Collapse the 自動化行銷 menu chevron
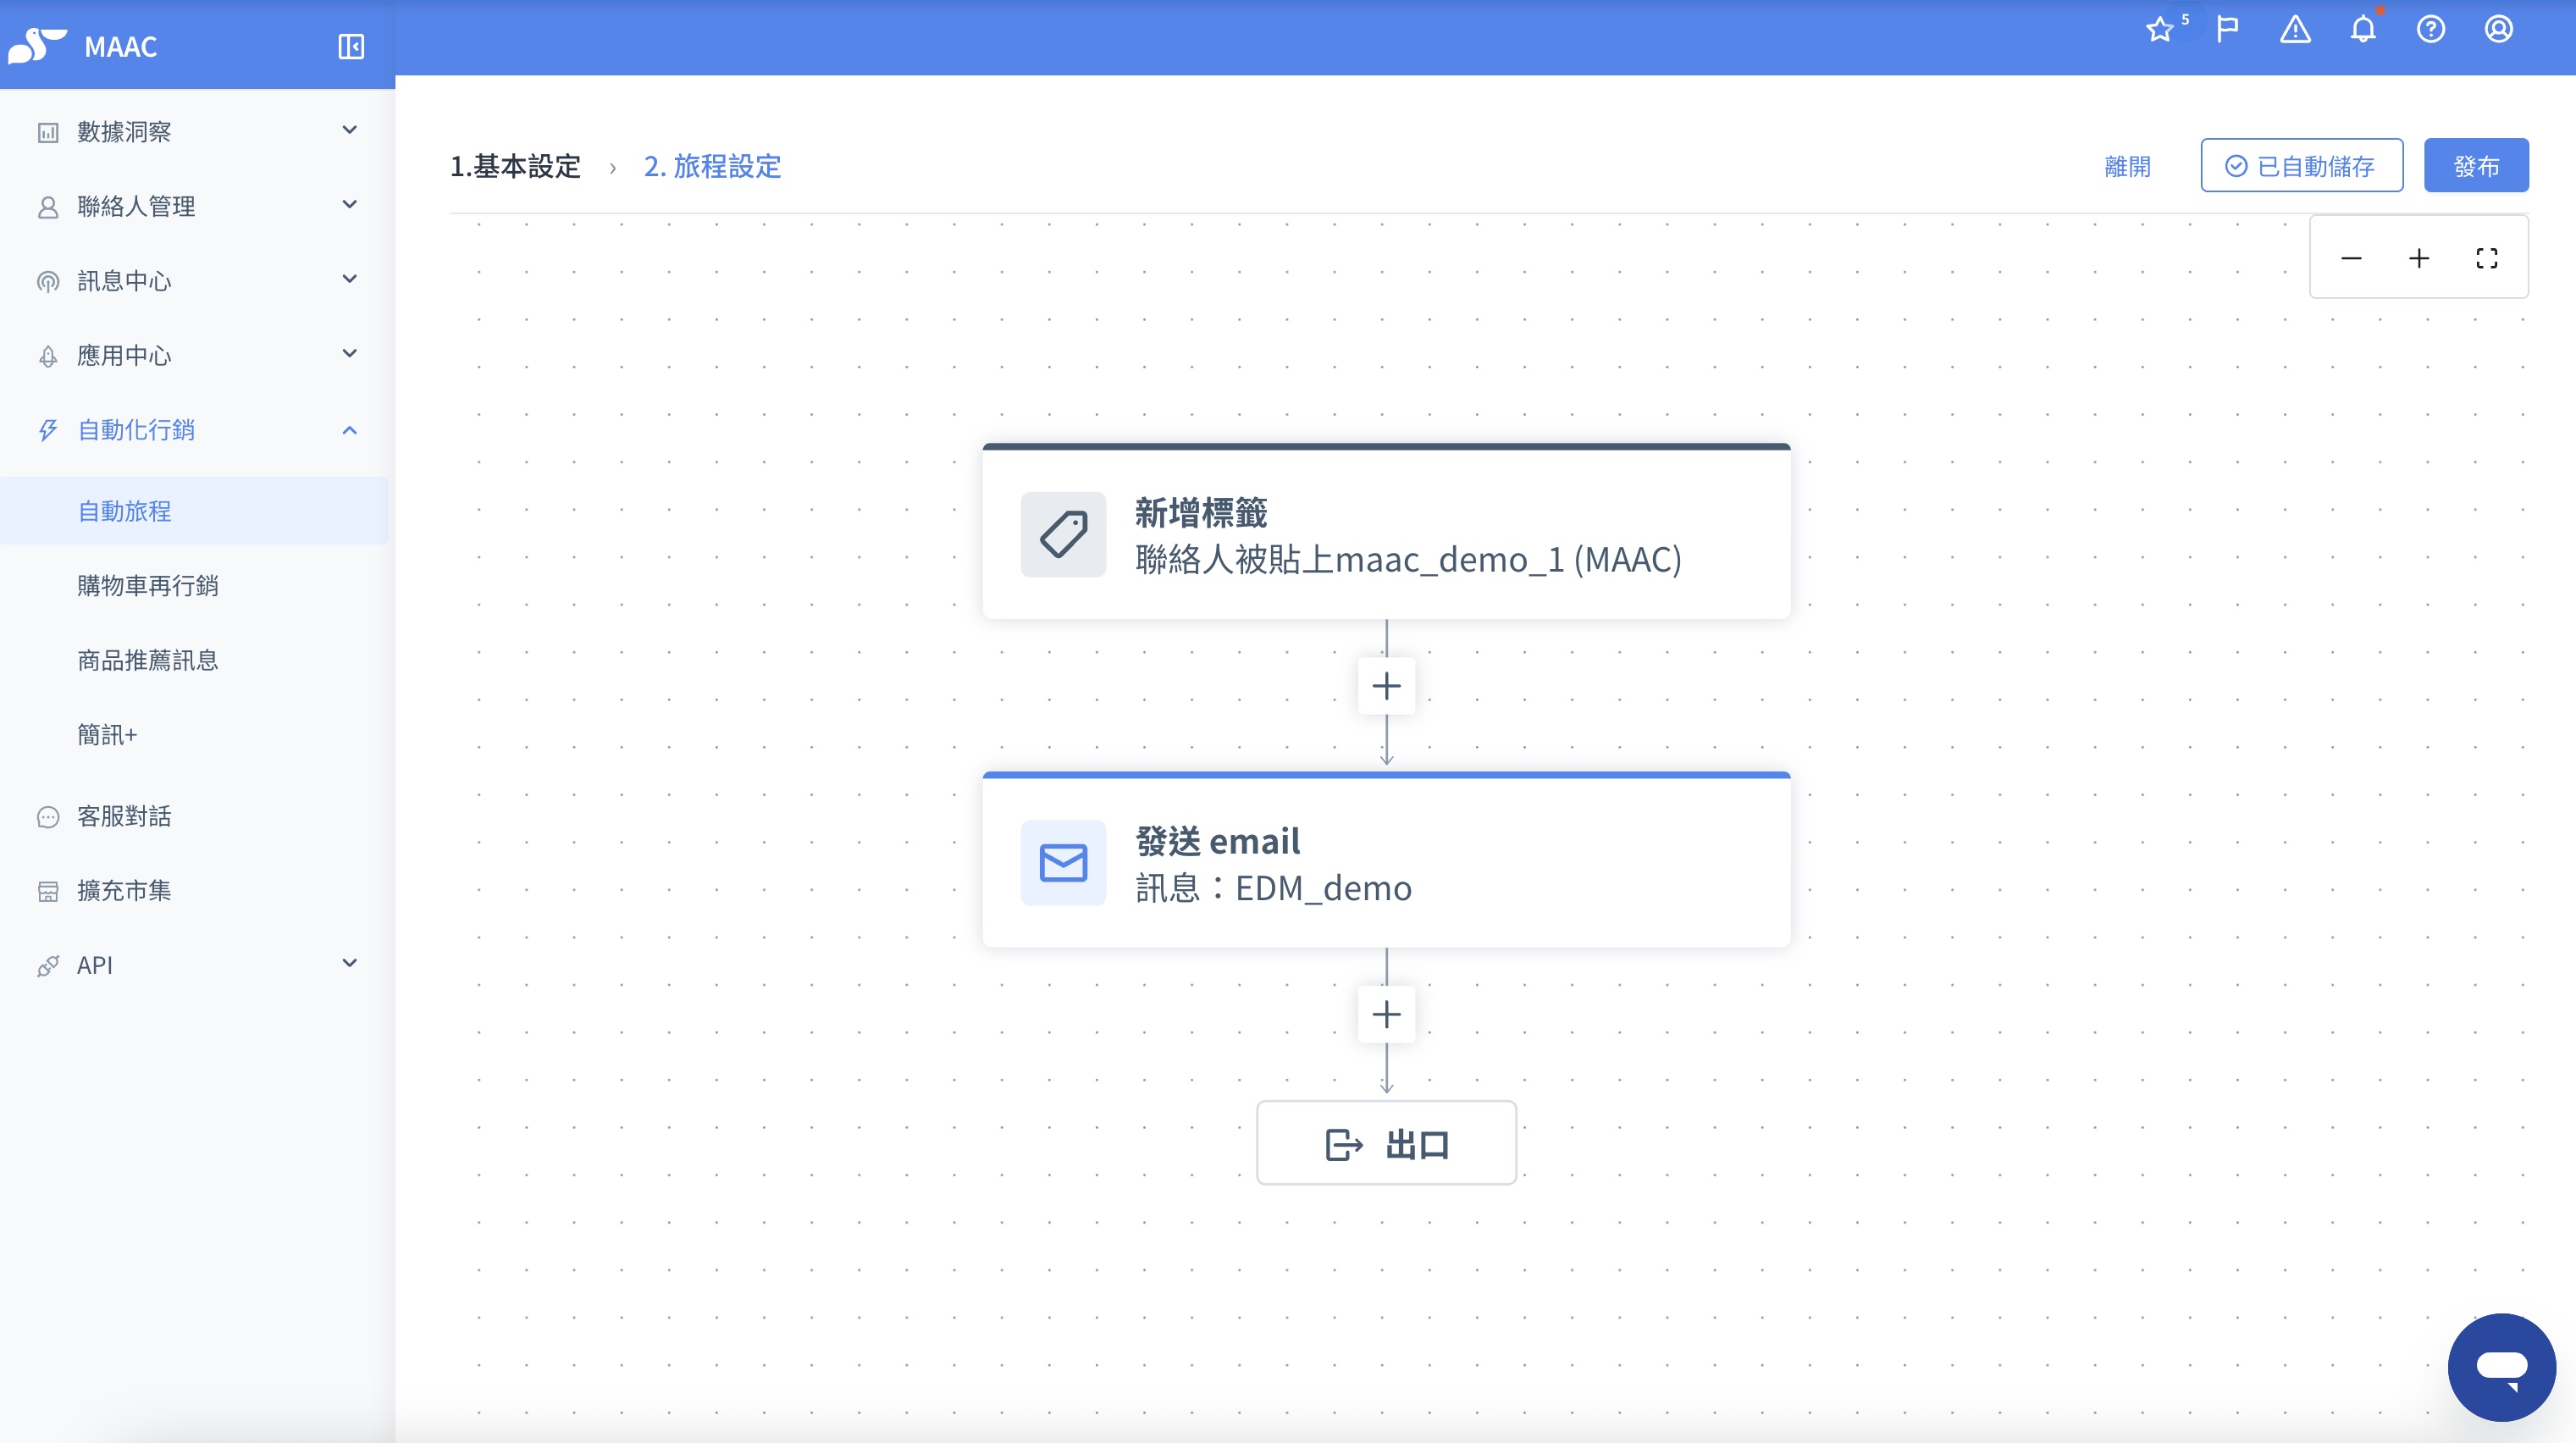This screenshot has width=2576, height=1443. click(349, 430)
